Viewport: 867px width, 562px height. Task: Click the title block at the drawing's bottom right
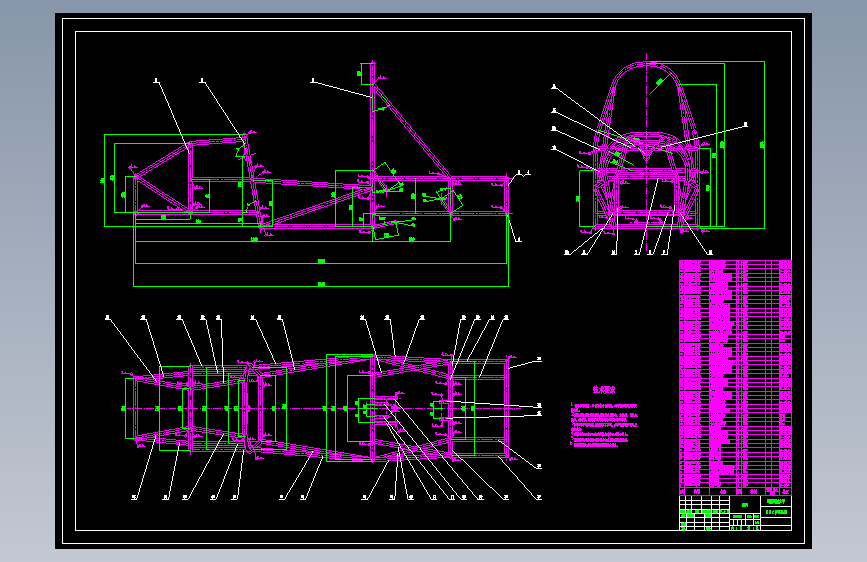[735, 513]
